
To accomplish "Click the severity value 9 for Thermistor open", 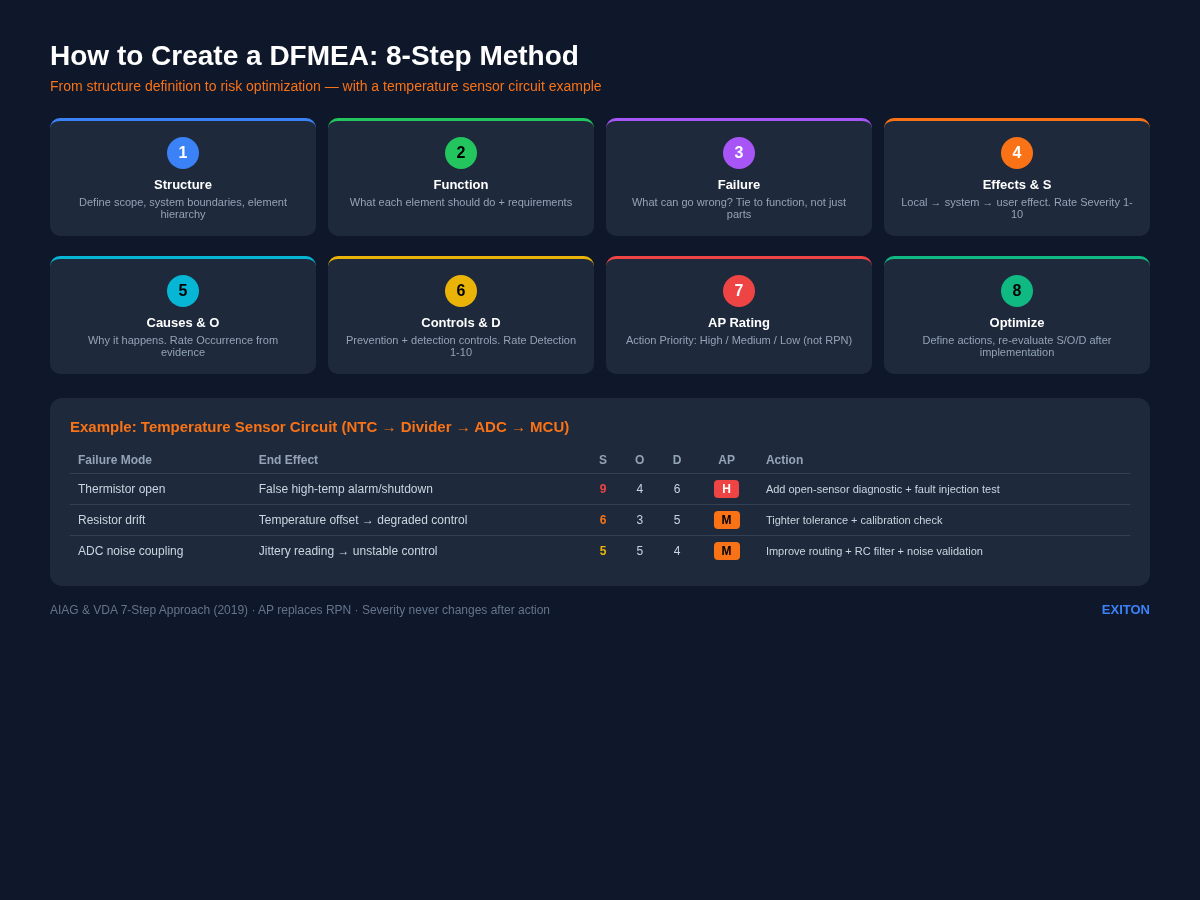I will tap(602, 489).
